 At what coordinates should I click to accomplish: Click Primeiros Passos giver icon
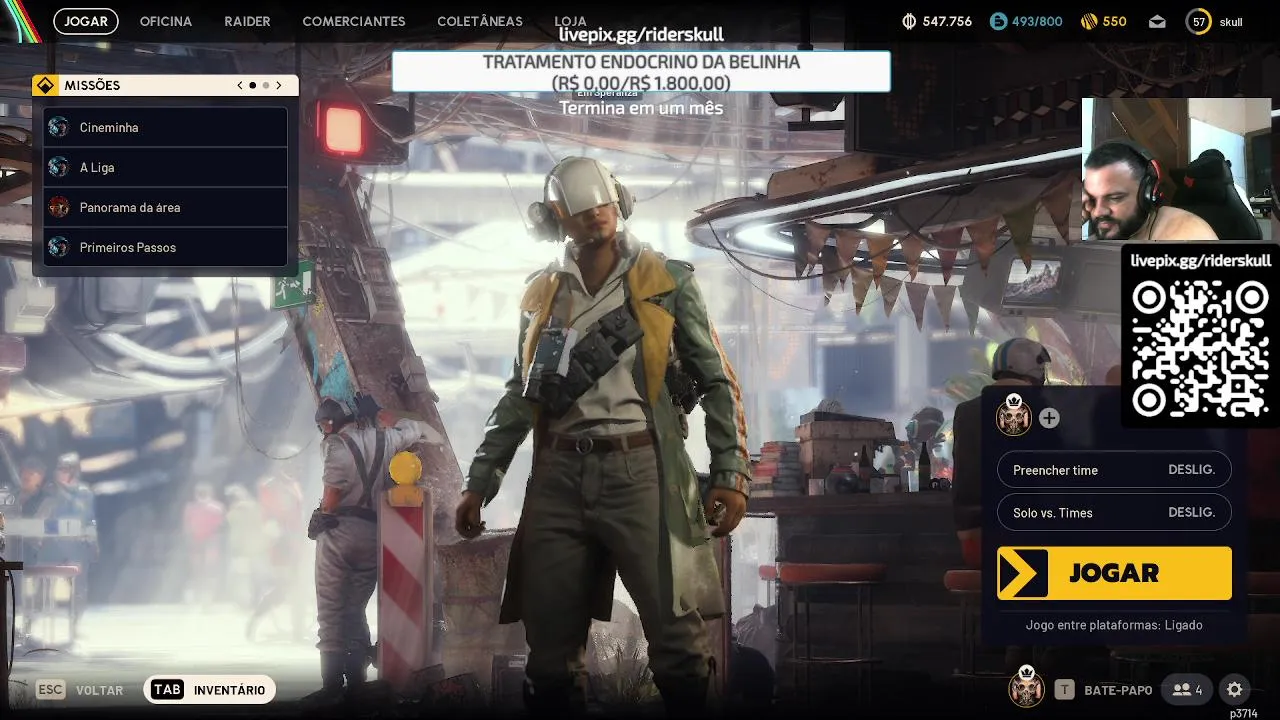point(59,247)
